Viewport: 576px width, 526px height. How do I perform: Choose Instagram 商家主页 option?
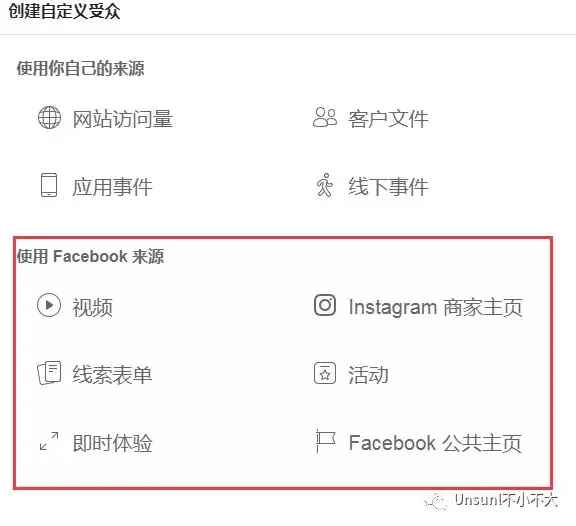(436, 307)
